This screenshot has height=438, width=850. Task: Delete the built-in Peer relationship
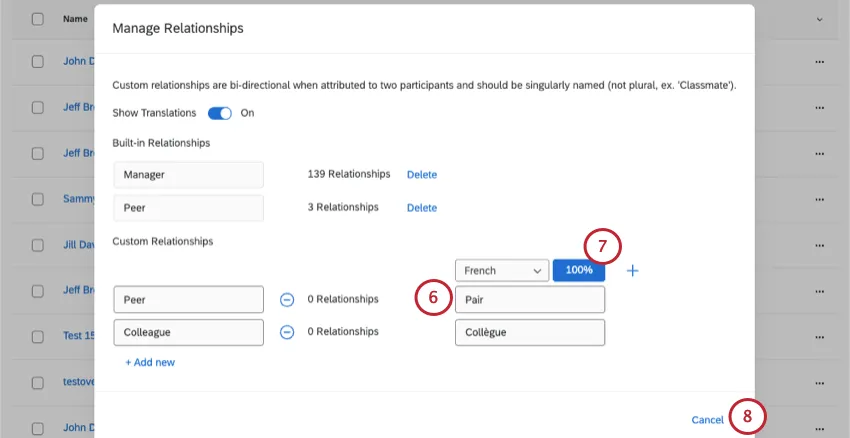pos(421,207)
